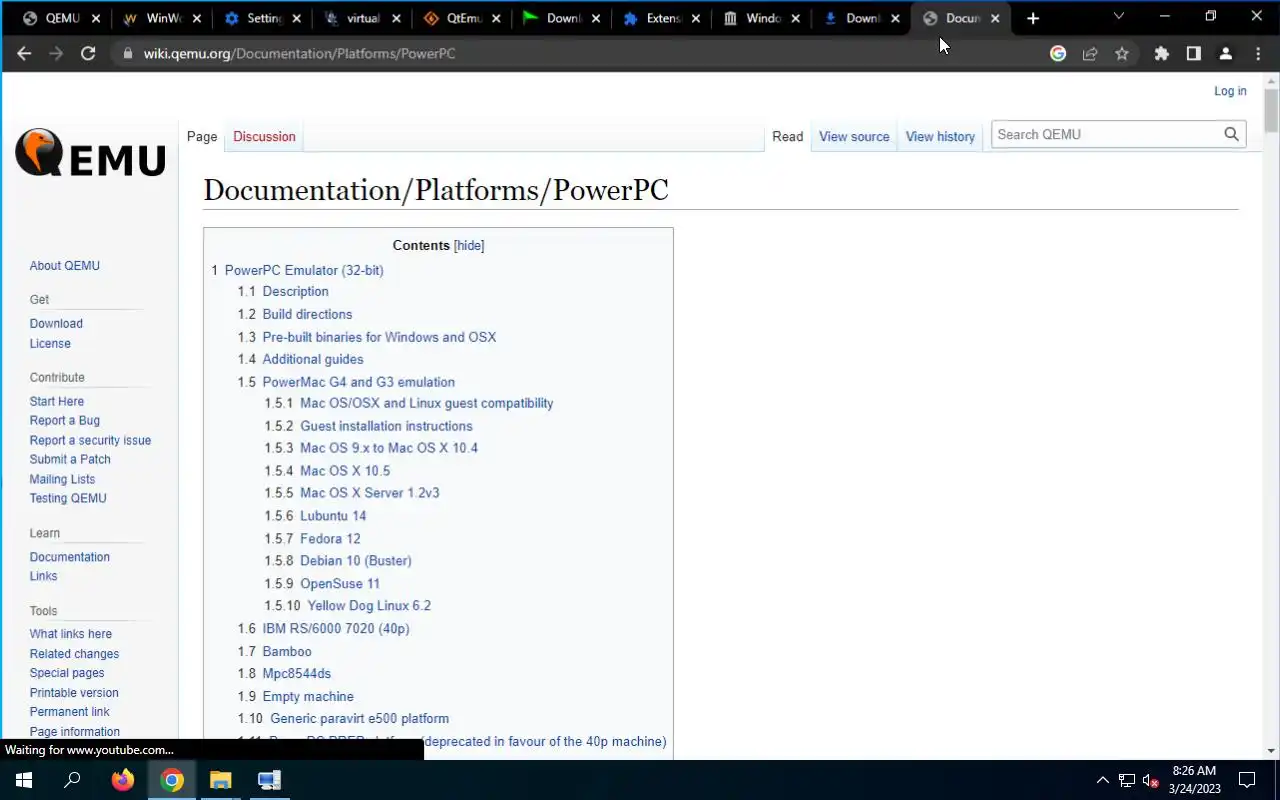Jump to Debian 10 (Buster) section
The image size is (1280, 800).
tap(356, 561)
